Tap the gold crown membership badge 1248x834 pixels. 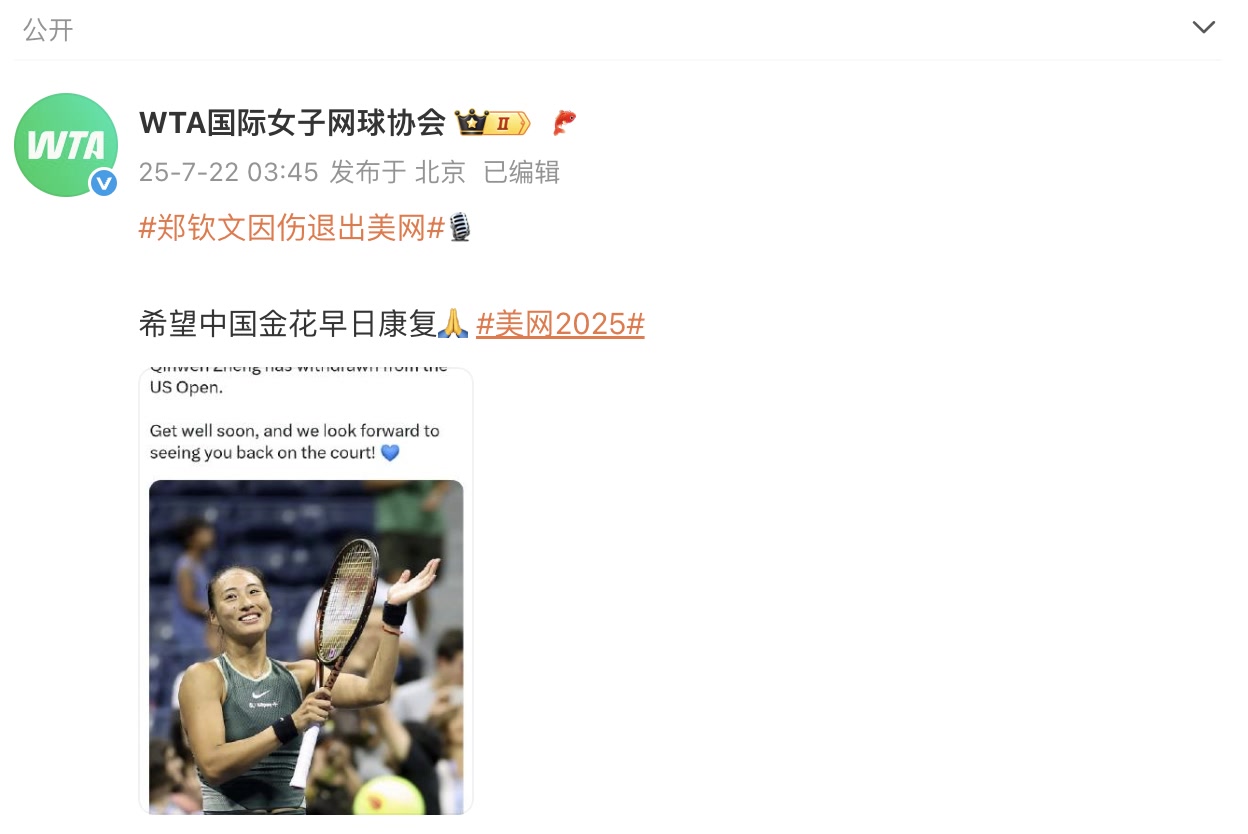[x=492, y=122]
